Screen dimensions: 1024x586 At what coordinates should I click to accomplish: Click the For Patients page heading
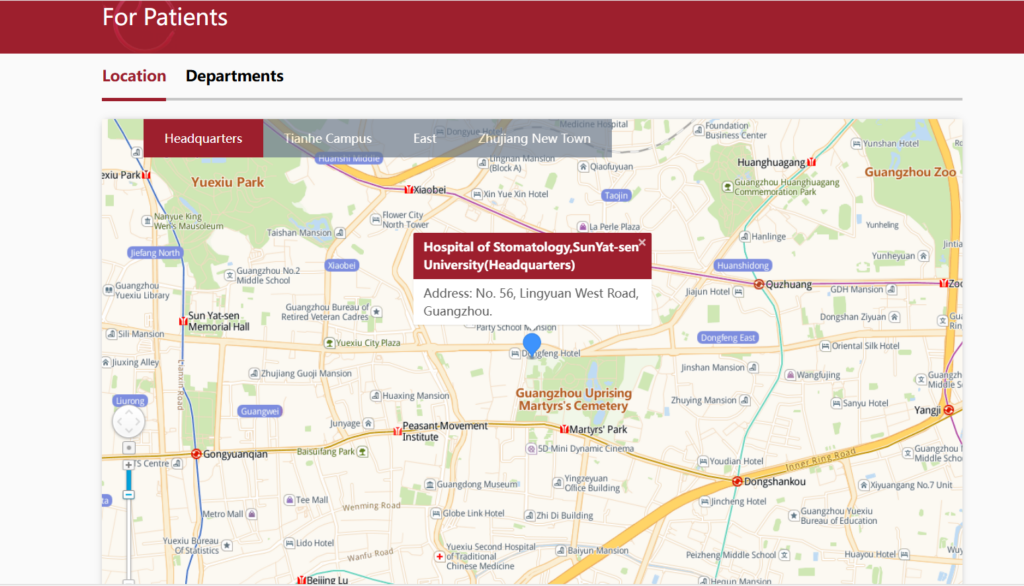(x=165, y=17)
